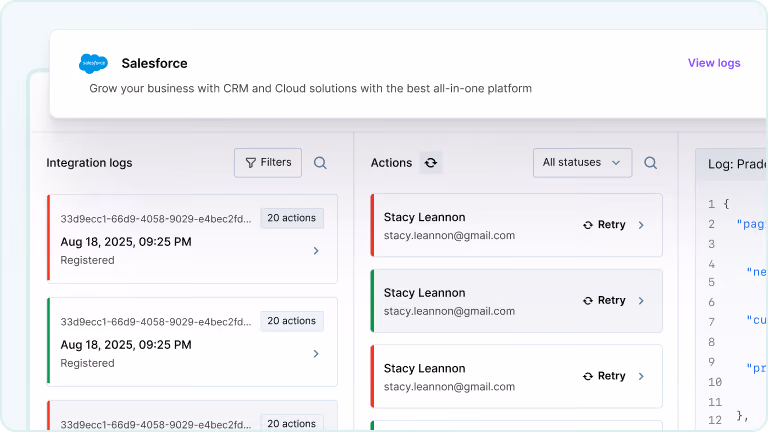
Task: Open View logs link
Action: pos(714,63)
